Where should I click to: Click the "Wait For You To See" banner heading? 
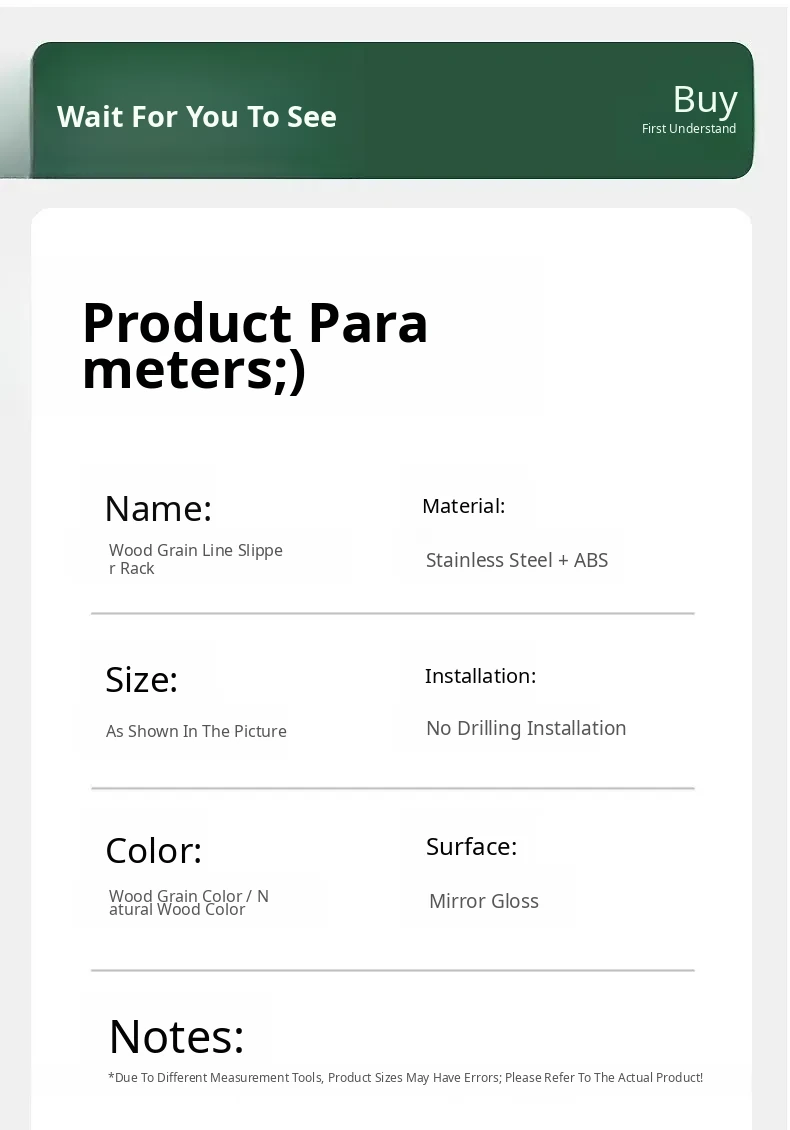tap(197, 117)
